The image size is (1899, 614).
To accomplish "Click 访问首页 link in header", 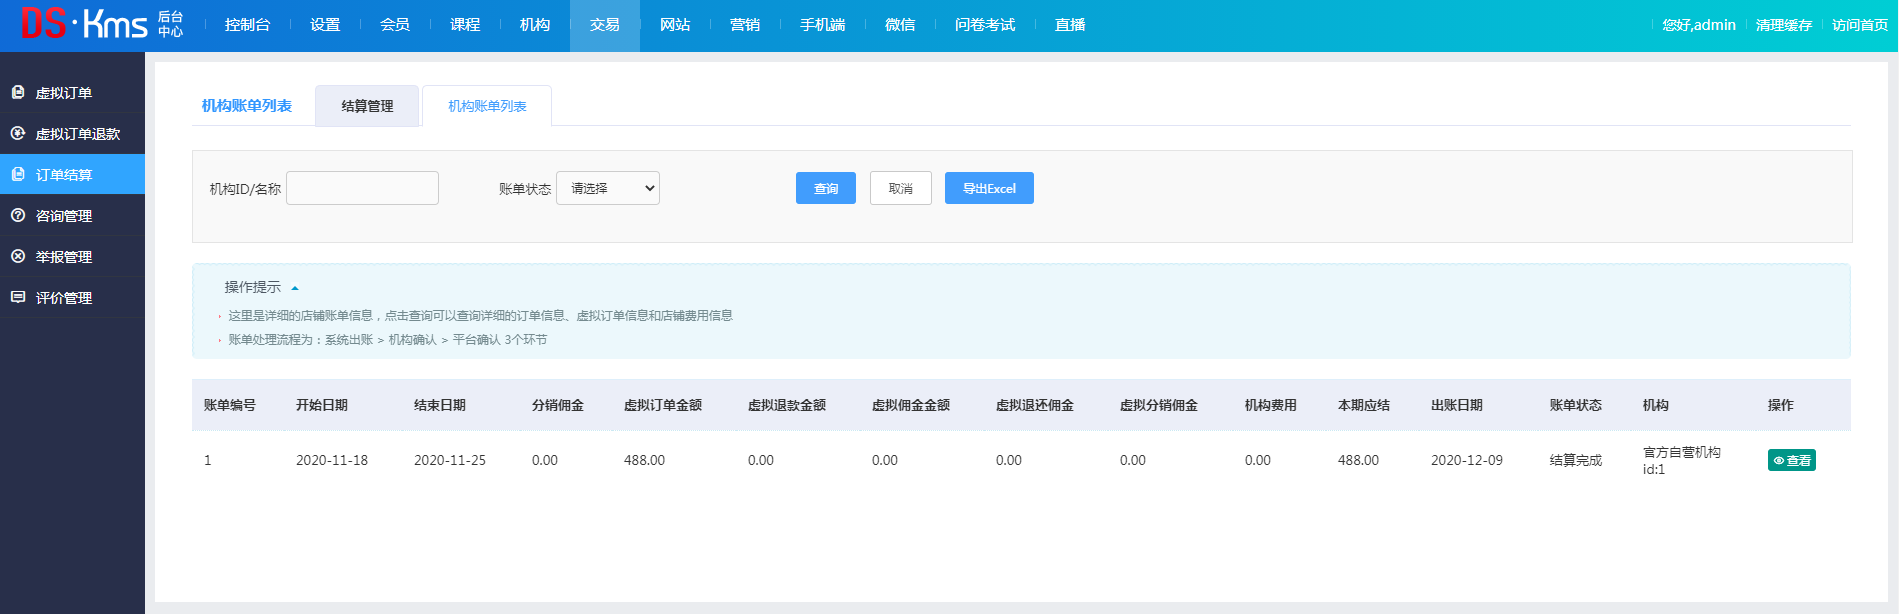I will pyautogui.click(x=1860, y=25).
